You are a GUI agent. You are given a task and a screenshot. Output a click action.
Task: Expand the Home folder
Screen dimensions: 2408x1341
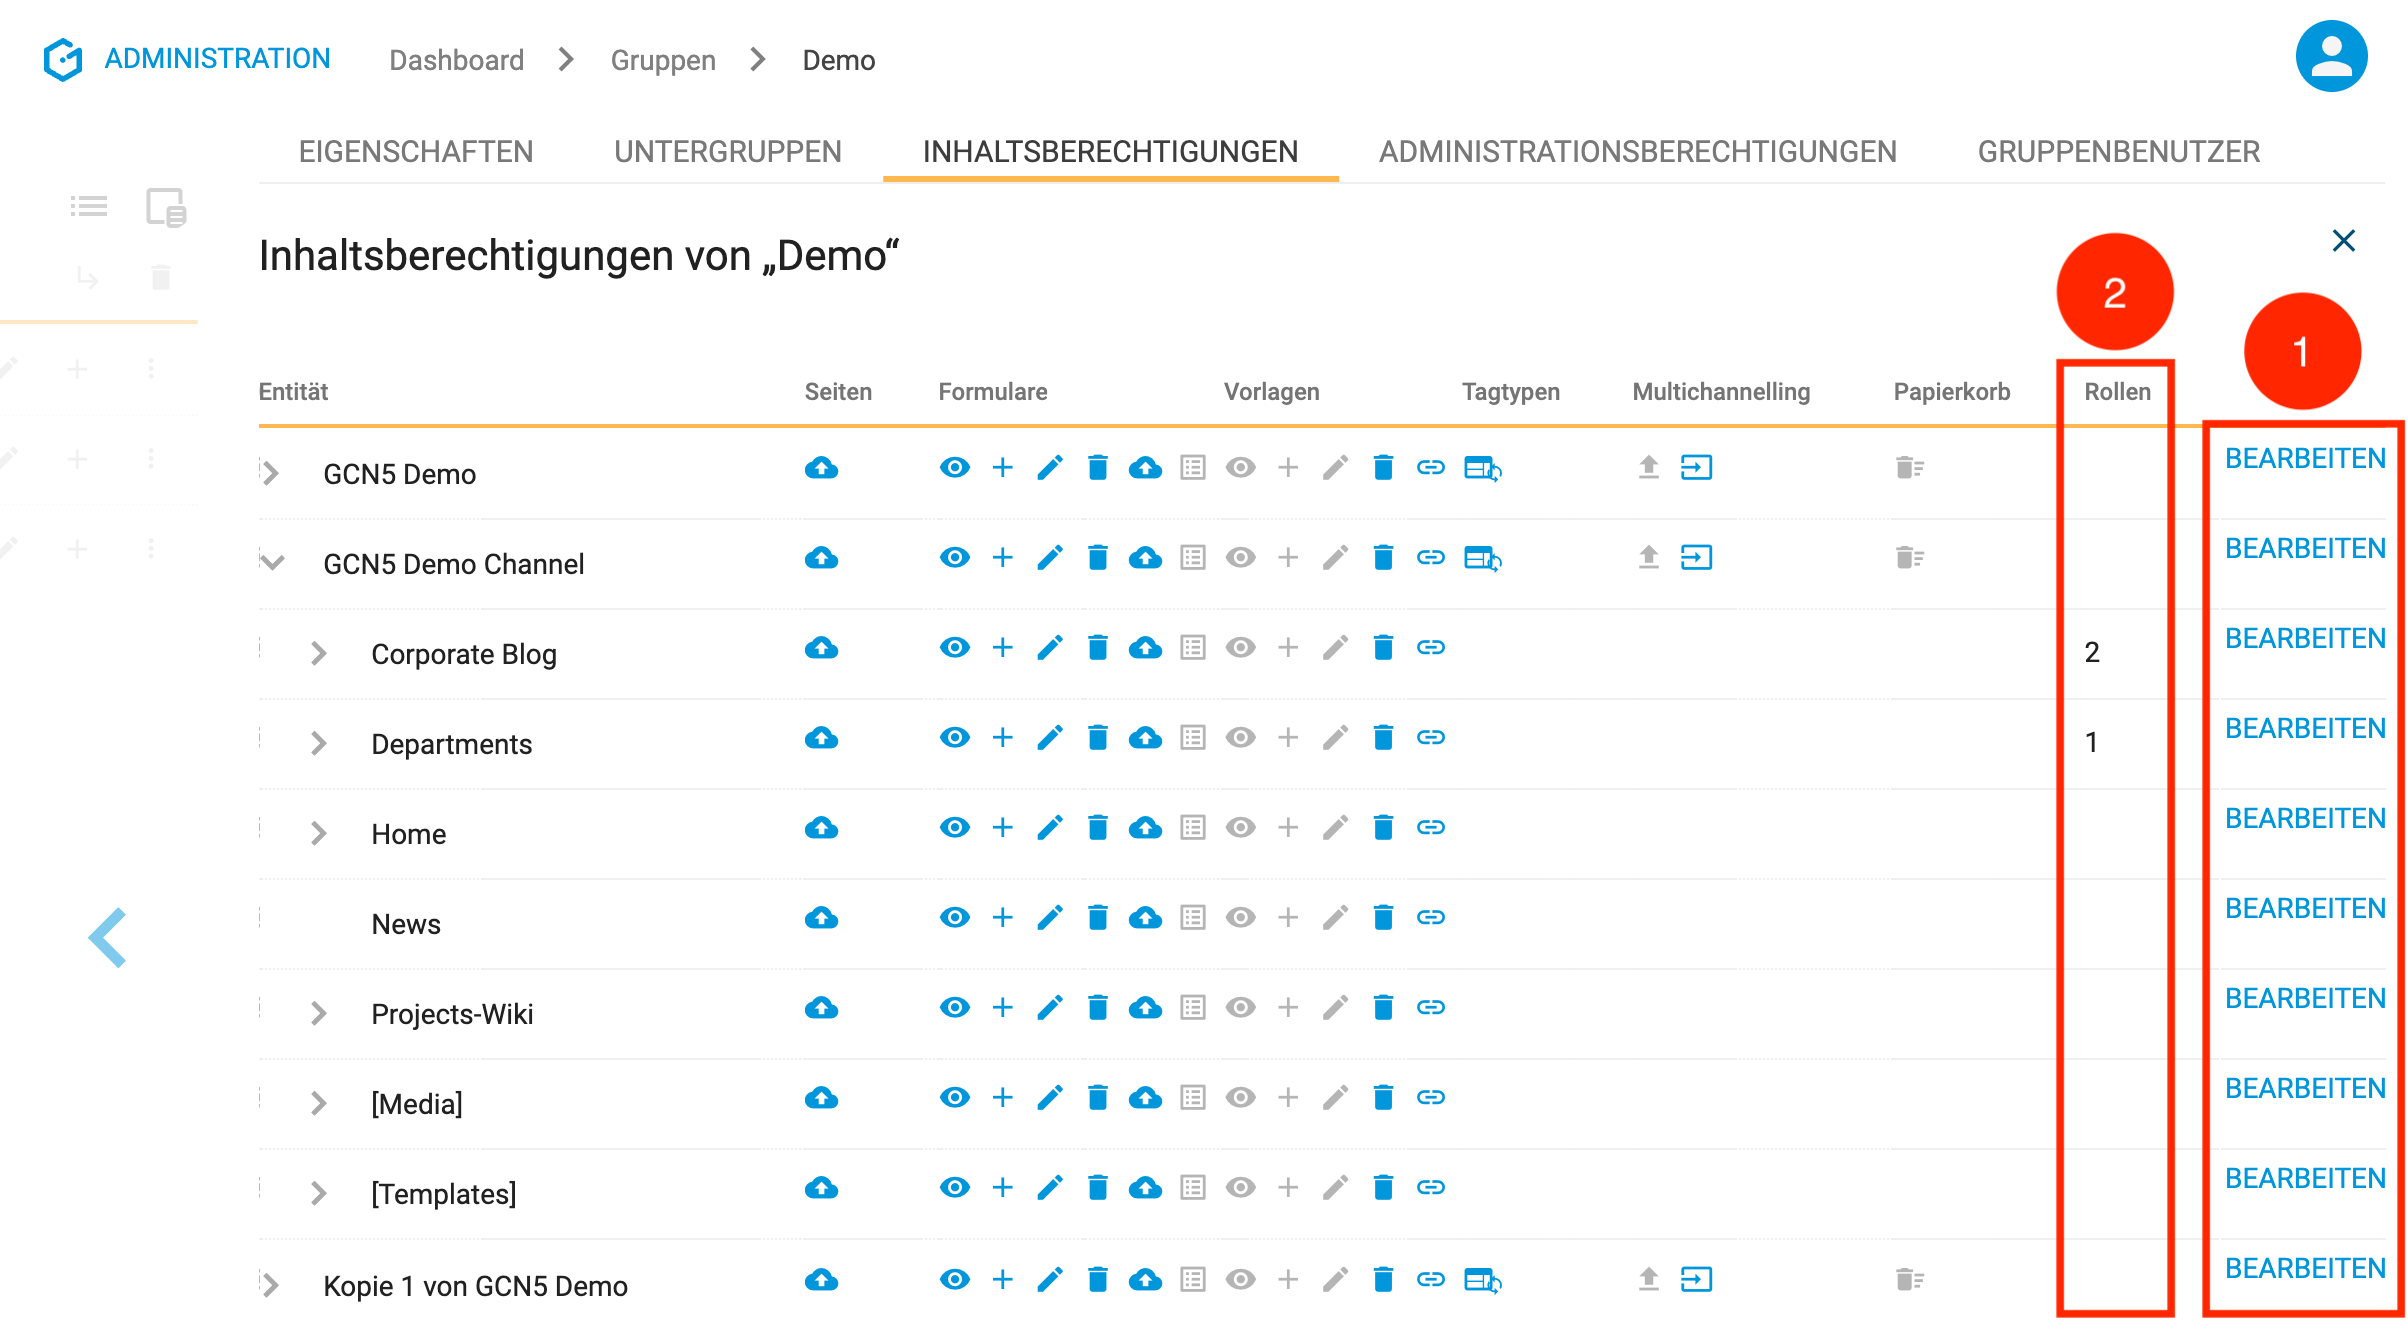click(319, 833)
